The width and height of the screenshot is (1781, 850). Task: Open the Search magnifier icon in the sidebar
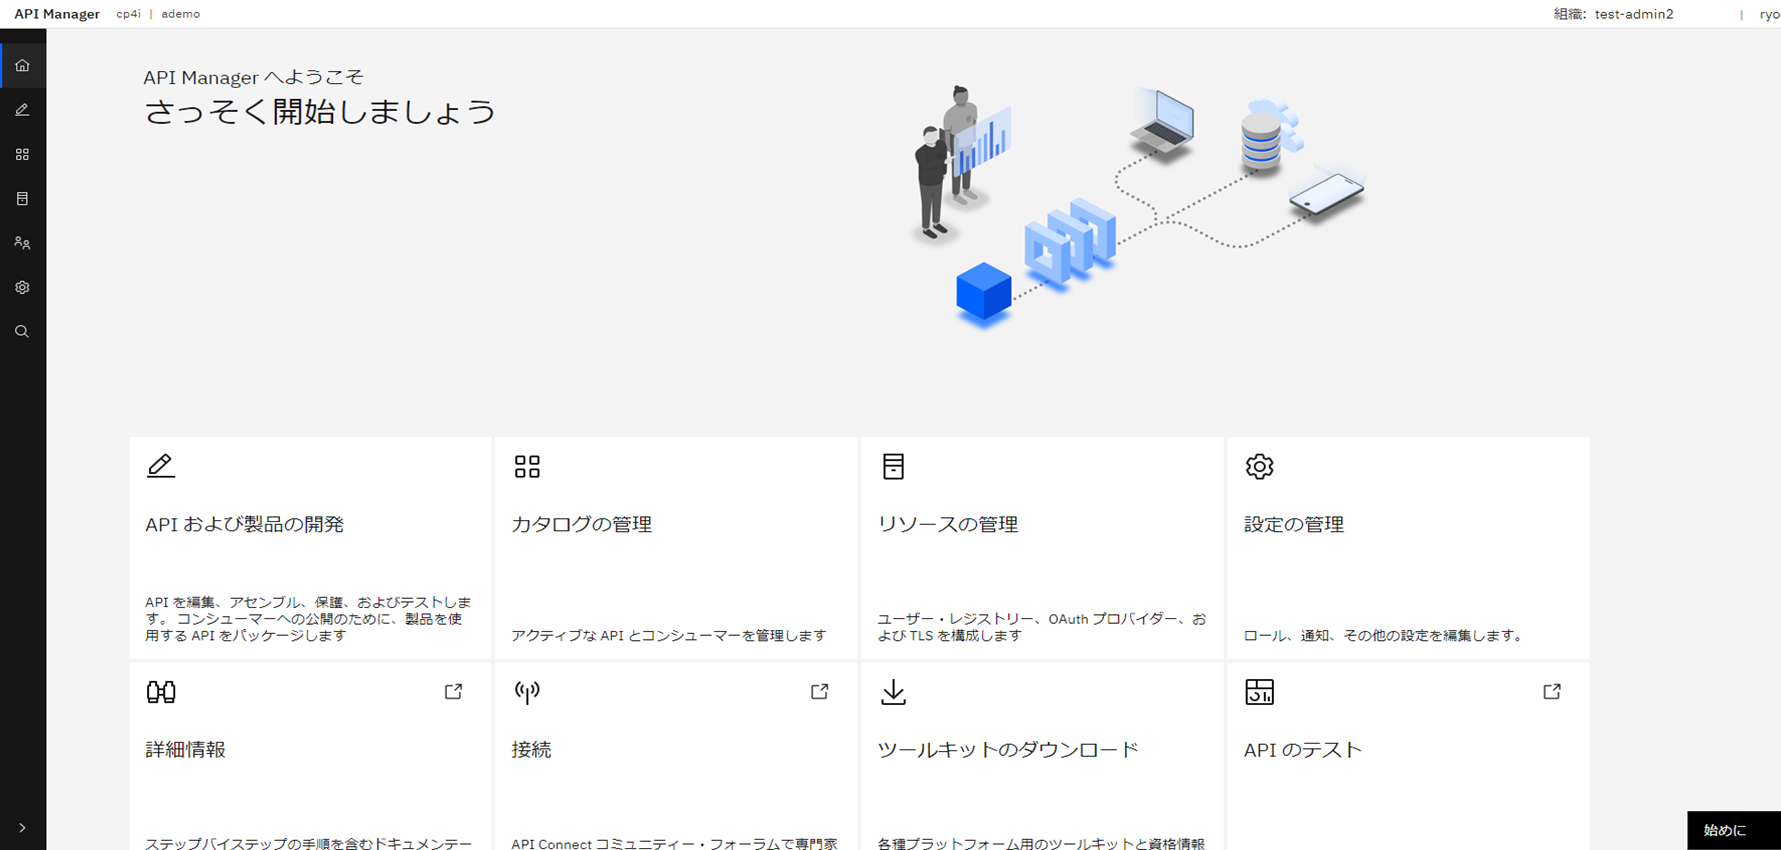(x=22, y=331)
